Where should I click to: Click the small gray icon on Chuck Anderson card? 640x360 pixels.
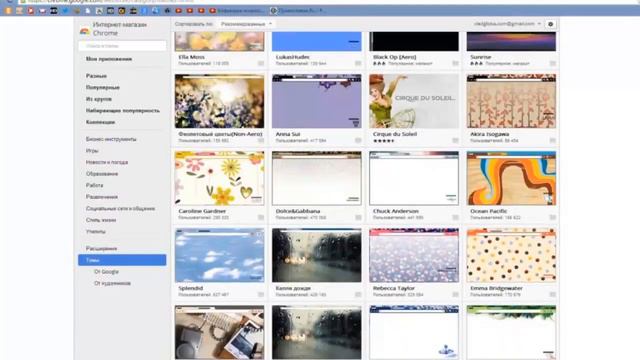[x=455, y=218]
